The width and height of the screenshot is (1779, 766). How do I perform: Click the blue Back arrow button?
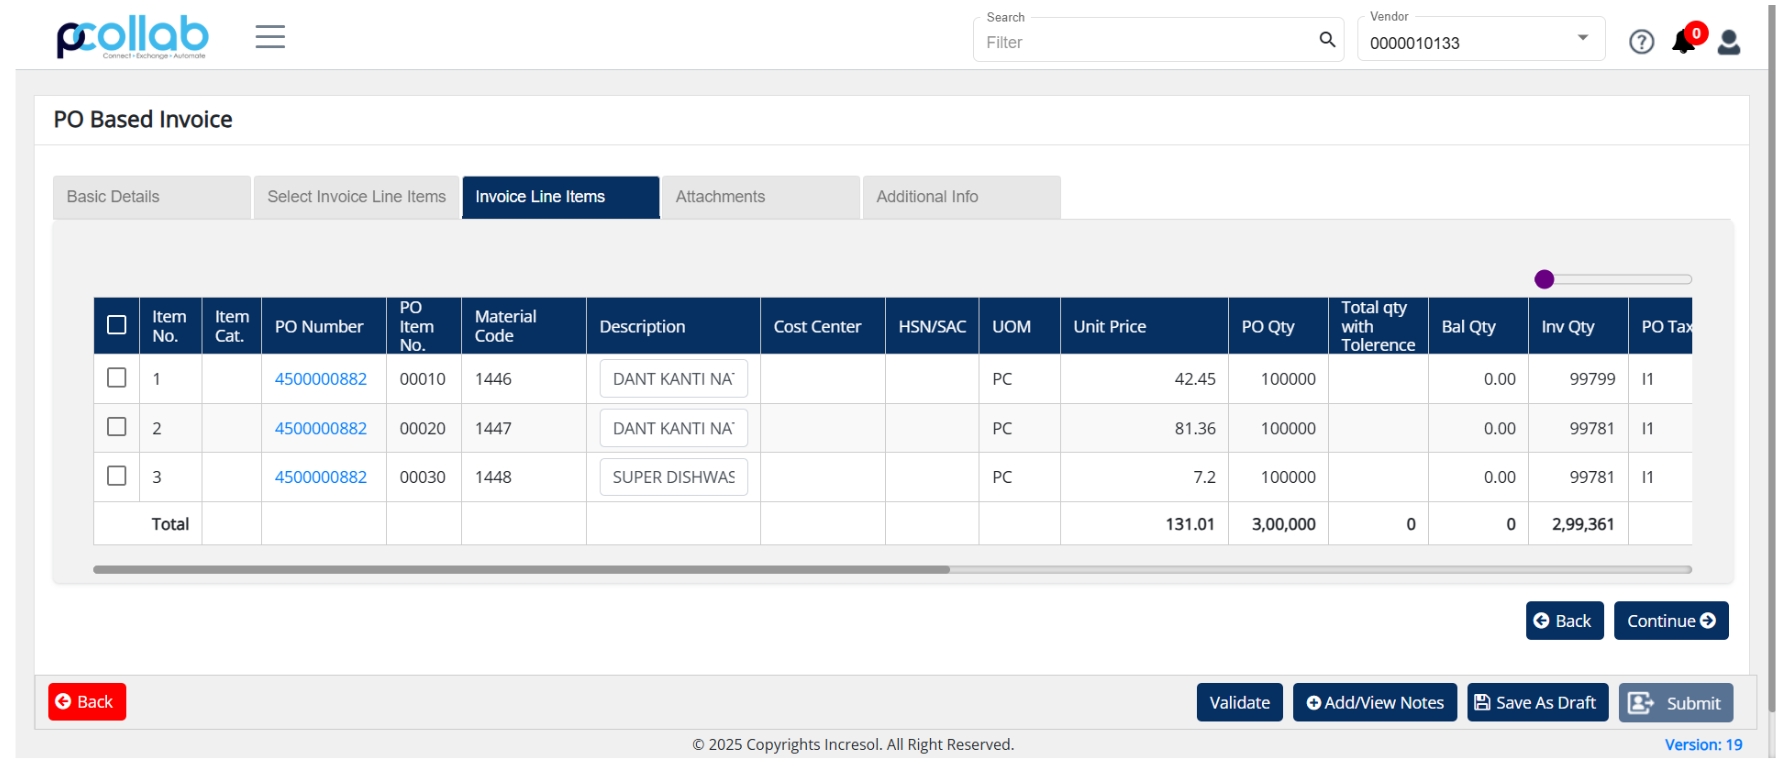pyautogui.click(x=1564, y=621)
